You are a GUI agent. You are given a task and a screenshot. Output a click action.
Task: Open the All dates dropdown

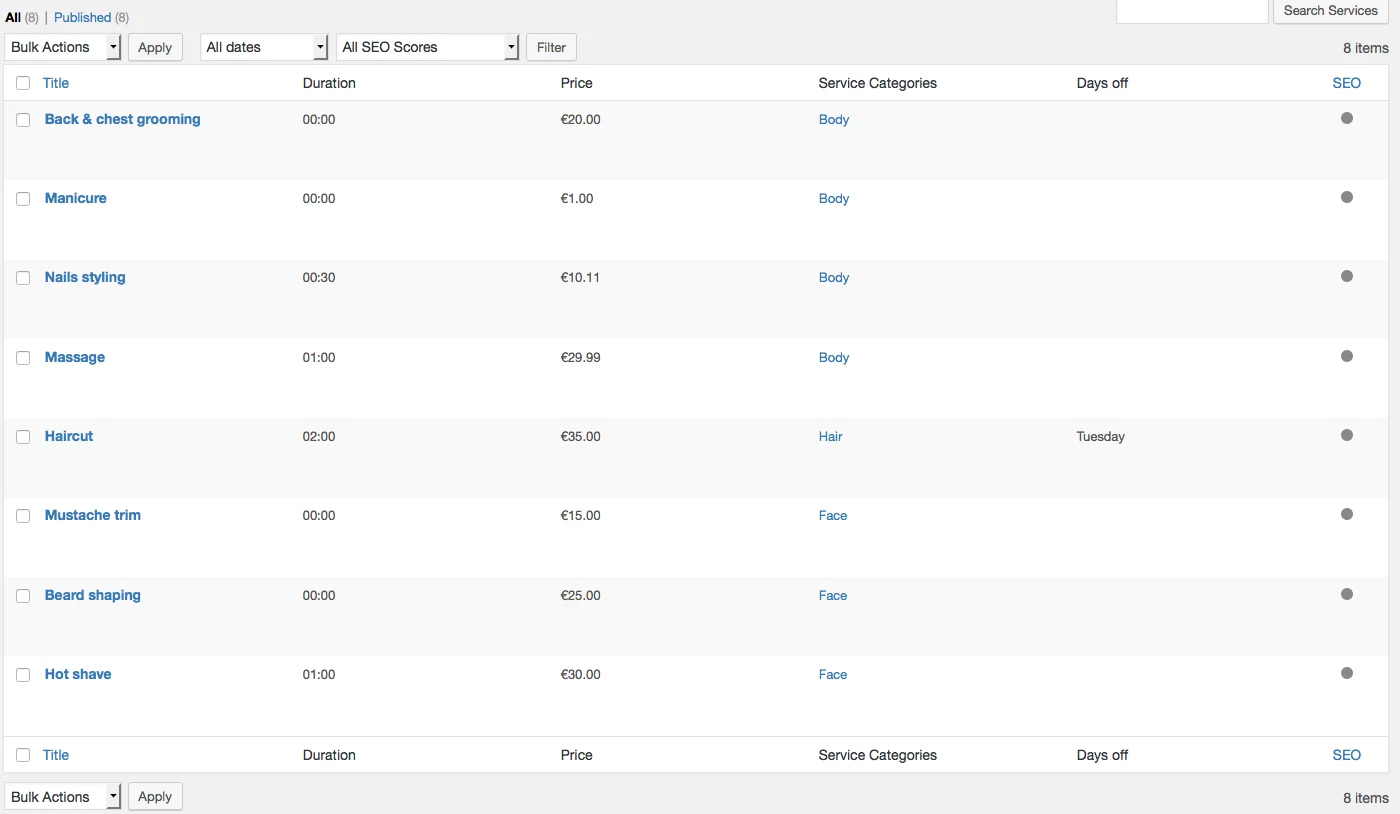(263, 47)
